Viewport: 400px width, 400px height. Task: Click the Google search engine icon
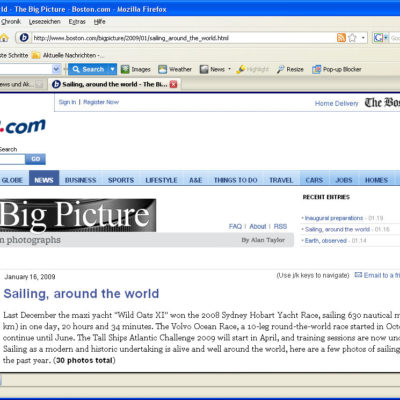379,38
